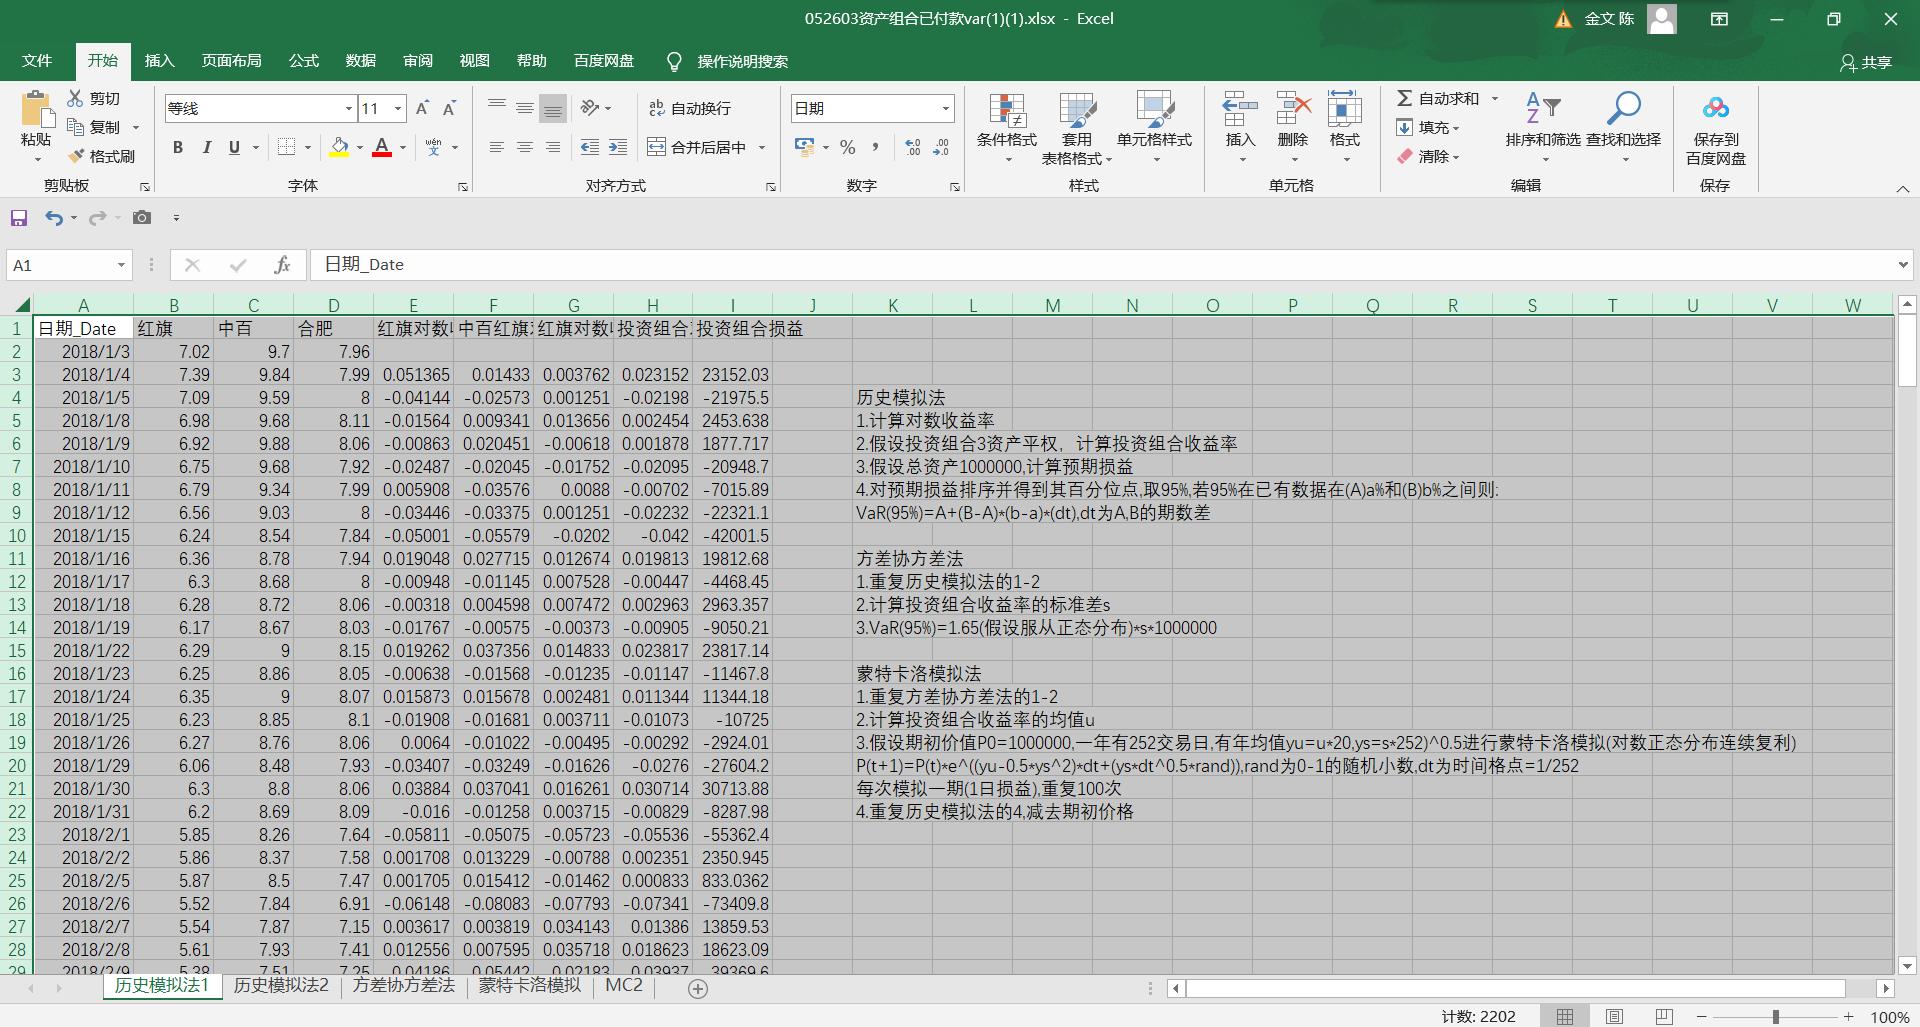Switch to Formulas (公式) ribbon tab
Image resolution: width=1920 pixels, height=1027 pixels.
(x=304, y=61)
